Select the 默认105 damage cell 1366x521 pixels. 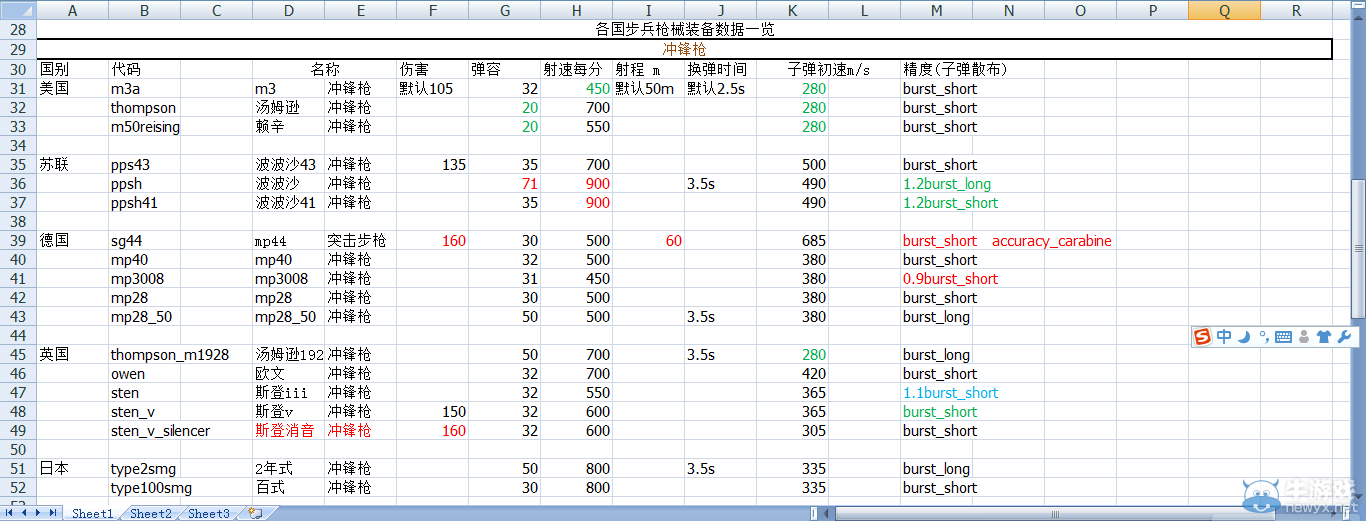coord(432,89)
